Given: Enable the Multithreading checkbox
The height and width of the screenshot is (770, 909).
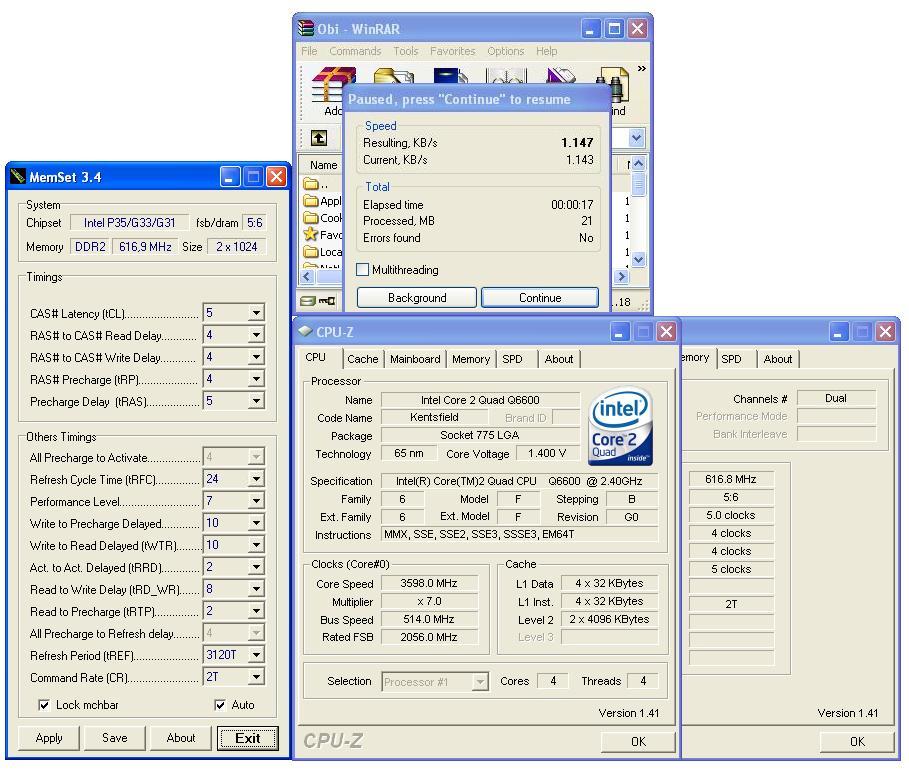Looking at the screenshot, I should [362, 270].
